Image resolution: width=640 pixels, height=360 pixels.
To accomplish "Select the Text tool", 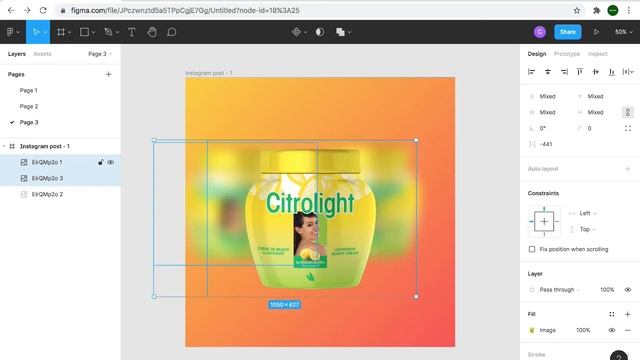I will 131,32.
